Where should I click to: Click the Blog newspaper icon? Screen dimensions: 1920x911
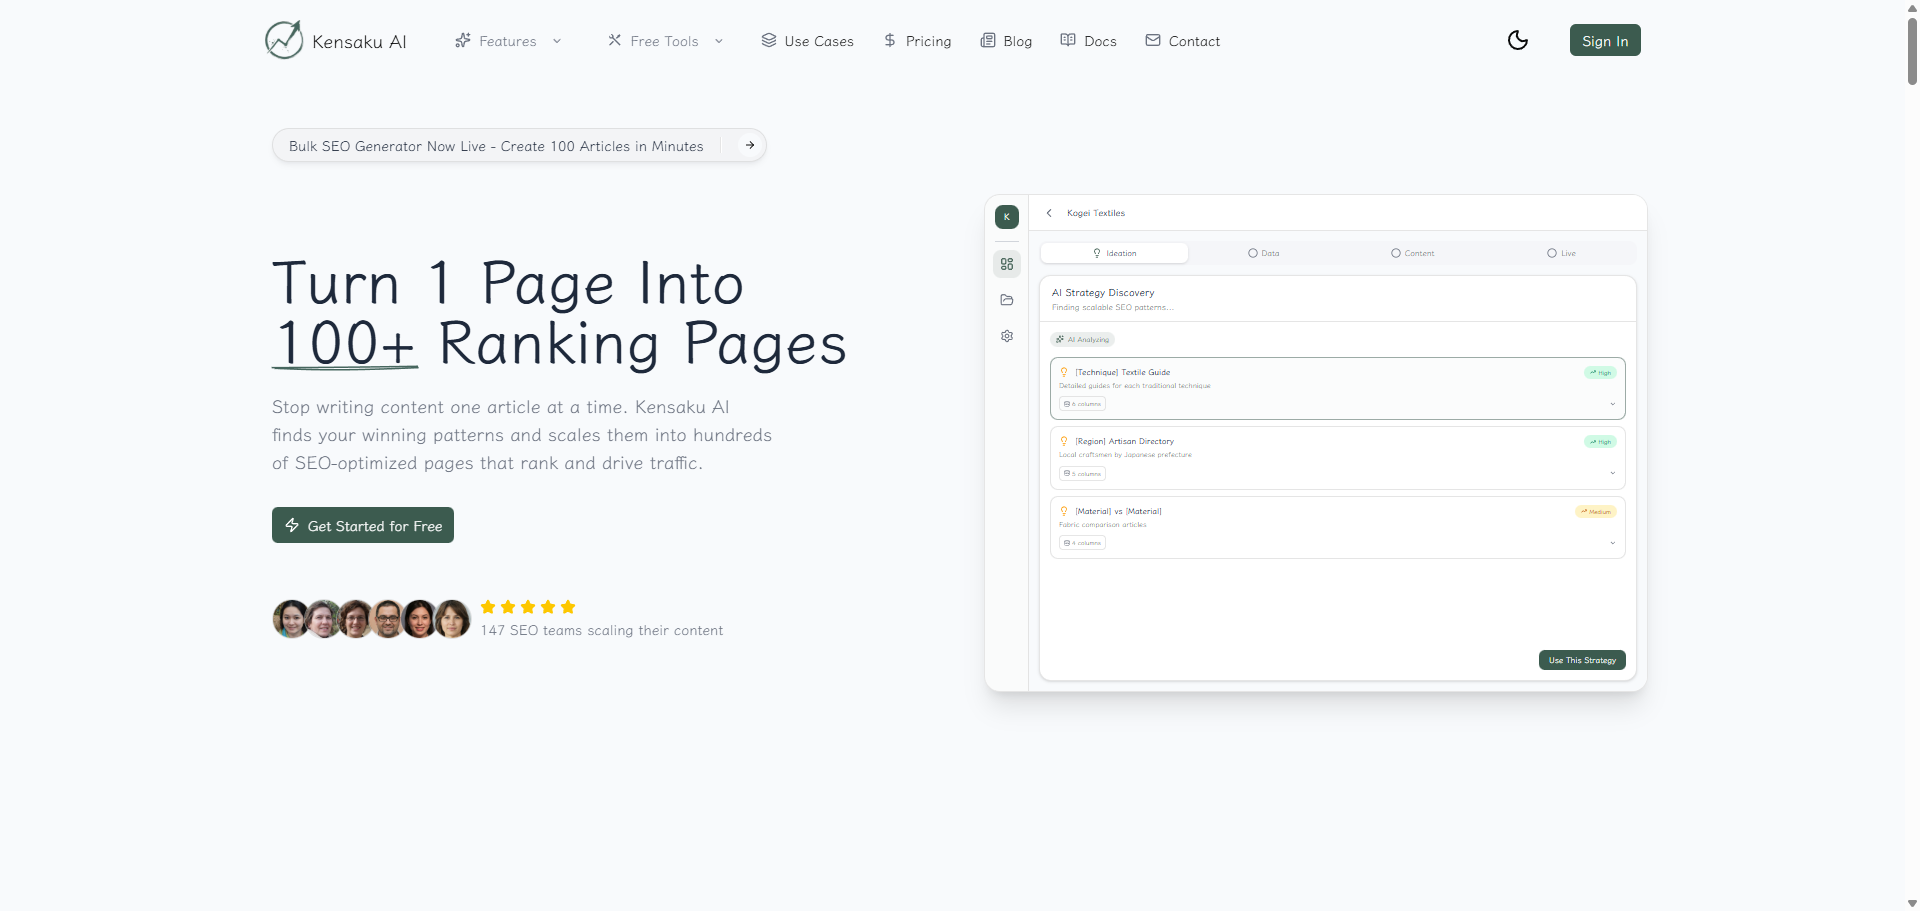(988, 40)
